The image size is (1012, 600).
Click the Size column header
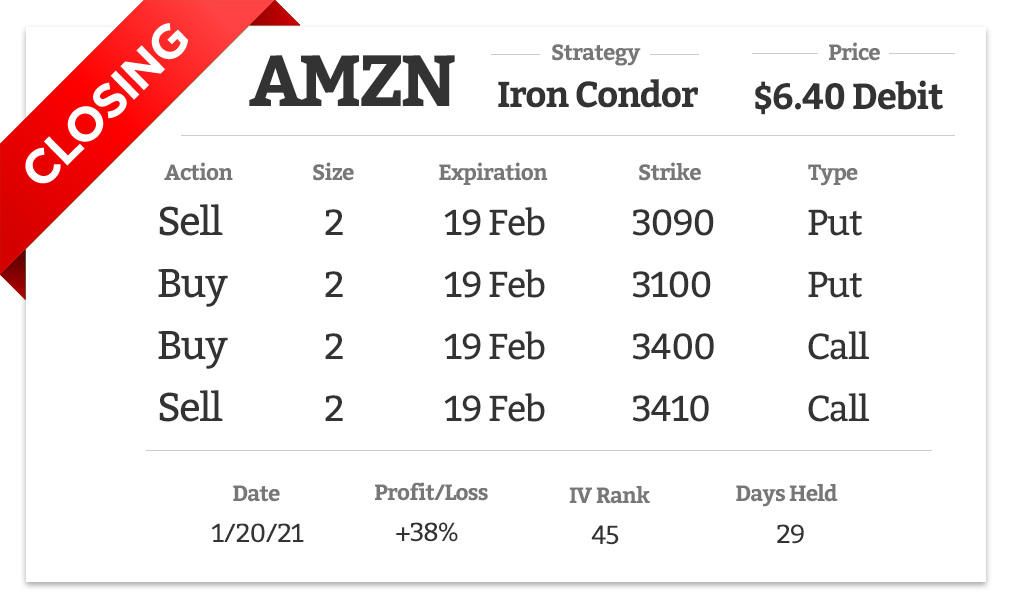[333, 172]
